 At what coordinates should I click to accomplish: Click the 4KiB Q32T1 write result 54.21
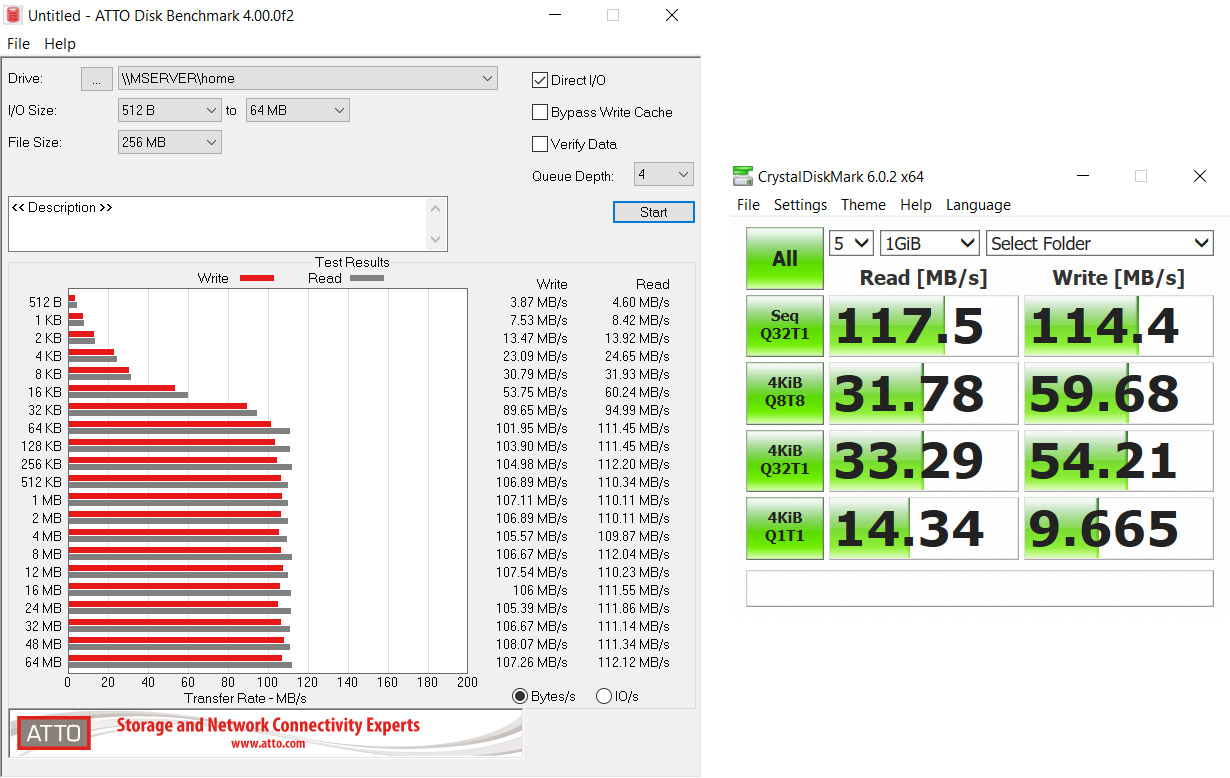pos(1119,460)
